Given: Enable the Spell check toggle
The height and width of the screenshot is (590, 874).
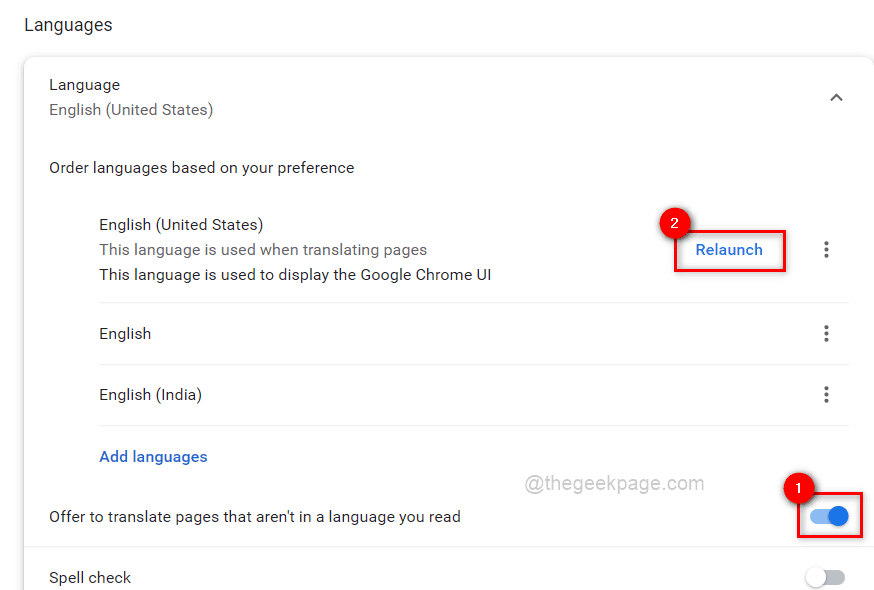Looking at the screenshot, I should pyautogui.click(x=826, y=577).
